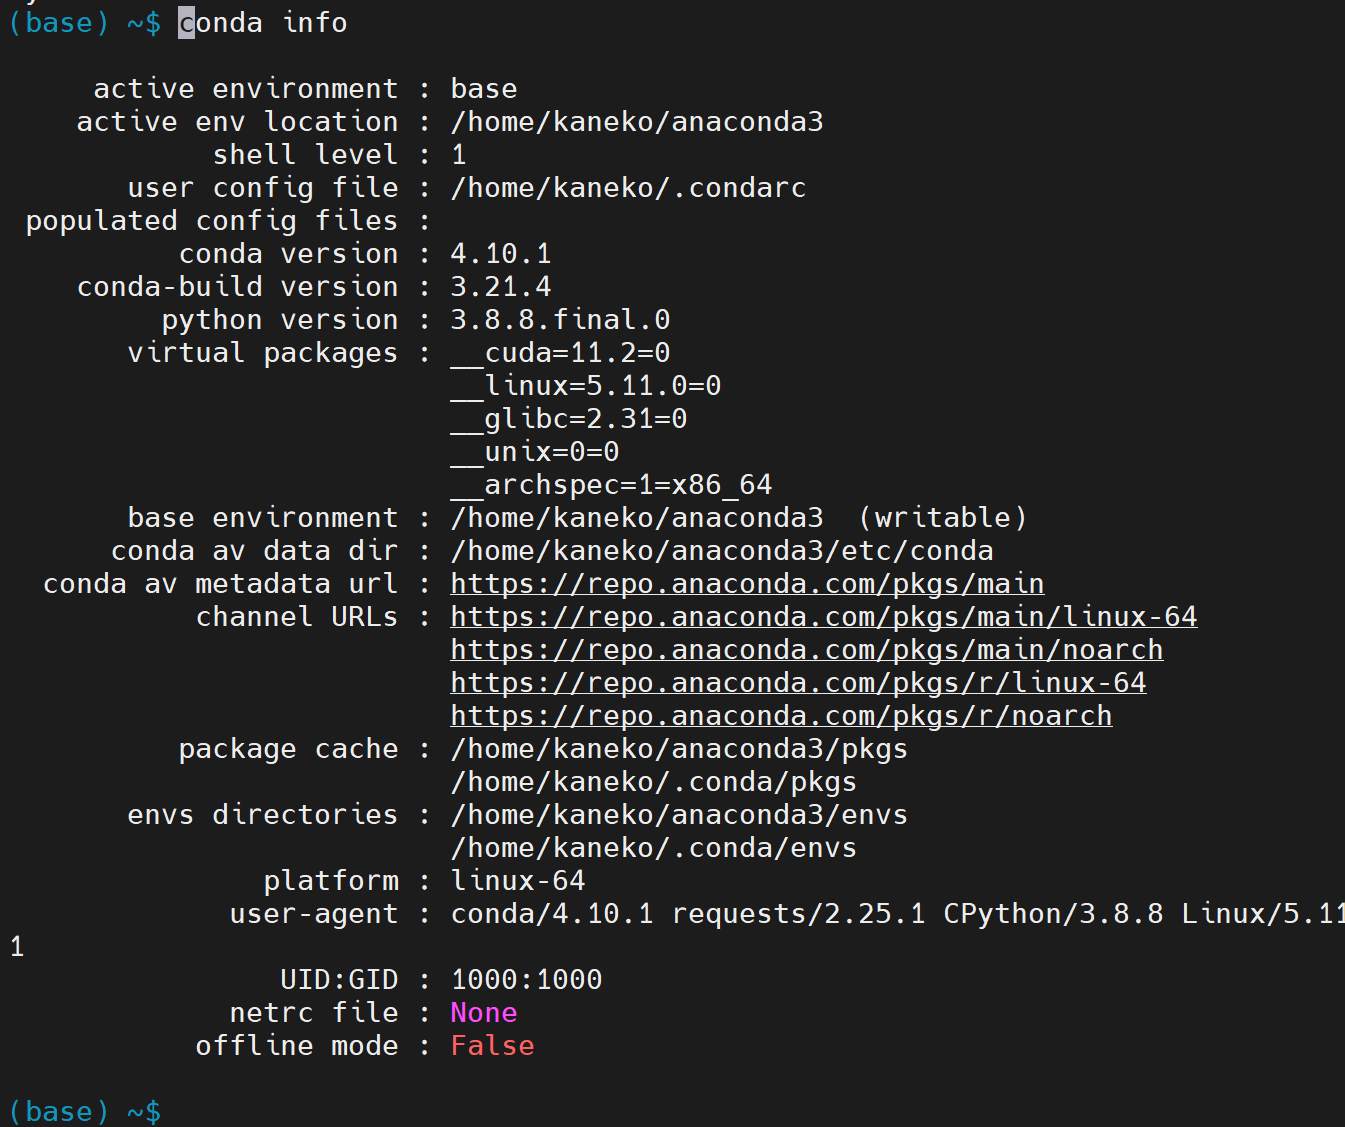Open the pkgs/main/linux-64 channel URL
The image size is (1345, 1127).
click(x=824, y=617)
